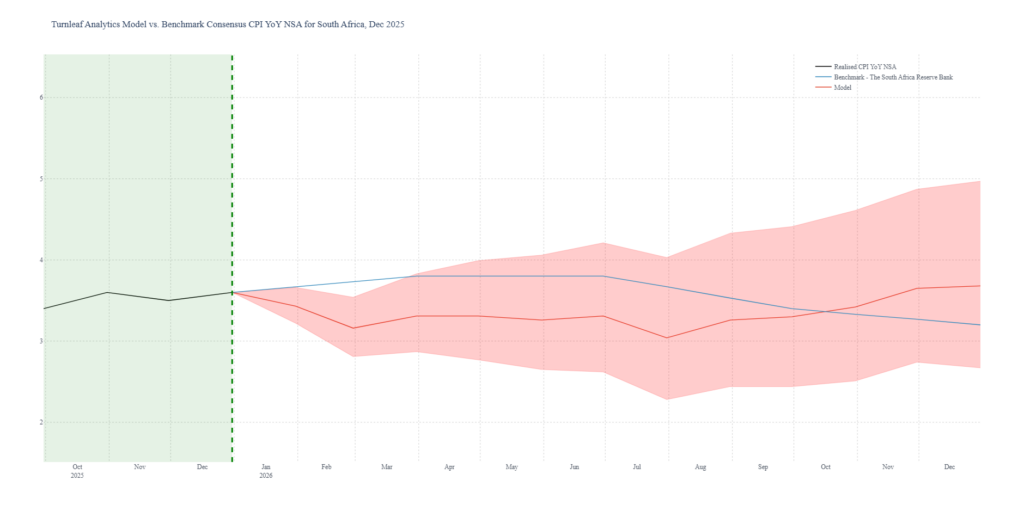Click the y-axis value 5 label
1024x505 pixels.
click(x=41, y=179)
